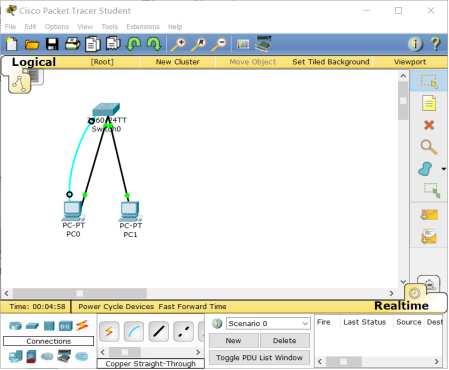This screenshot has width=449, height=370.
Task: Click the Copy icon in the toolbar
Action: coord(93,44)
